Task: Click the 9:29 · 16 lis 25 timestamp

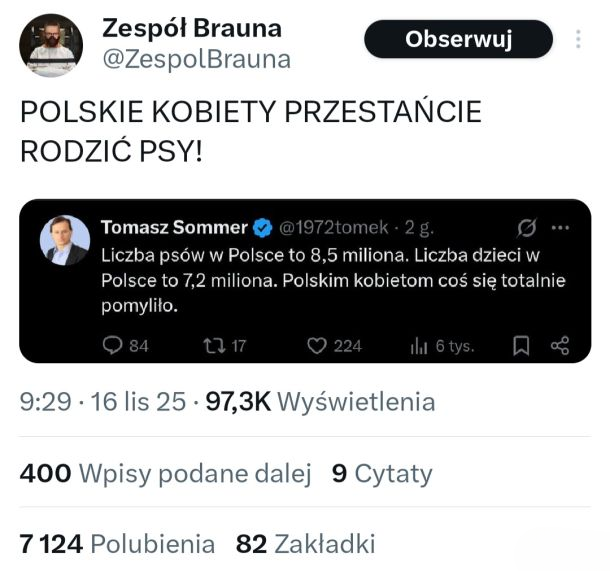Action: [x=103, y=402]
